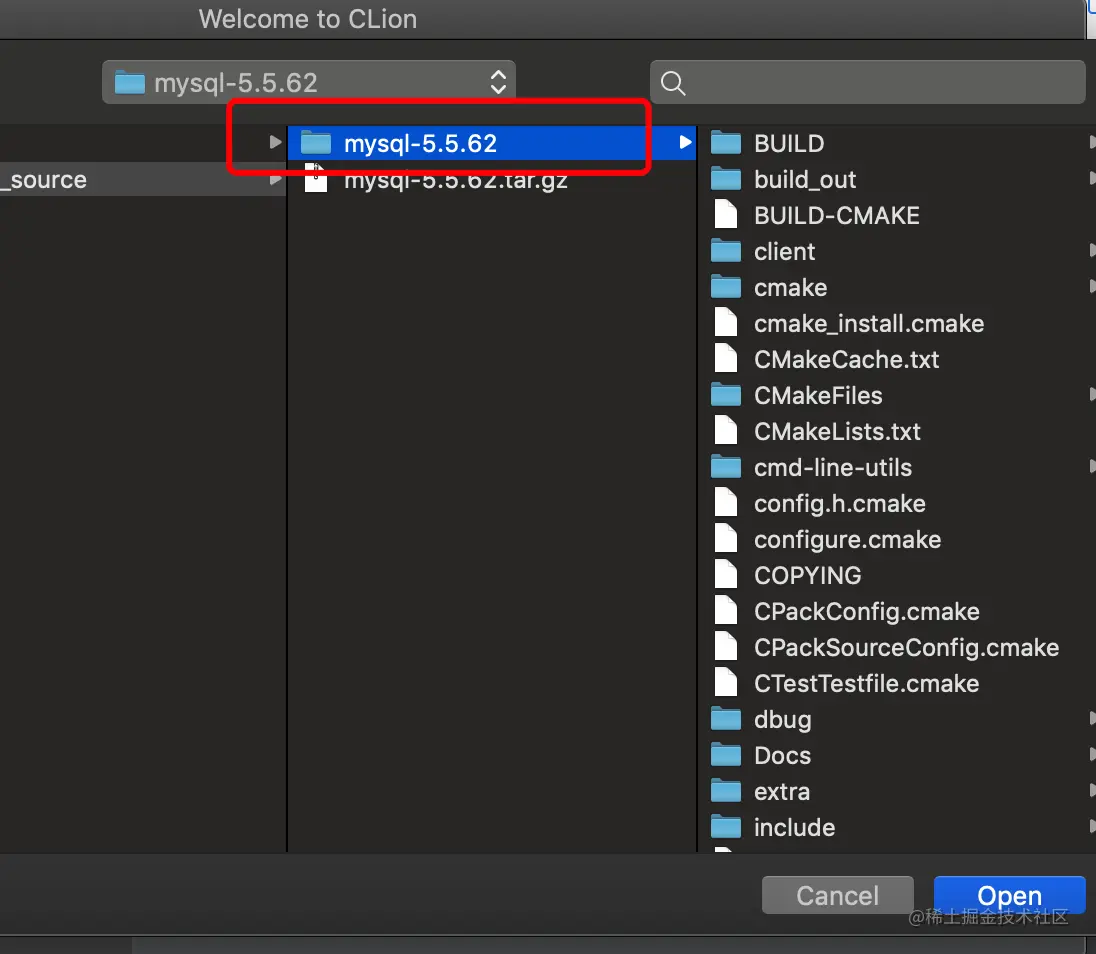The height and width of the screenshot is (954, 1096).
Task: Click the BUILD-CMAKE file icon
Action: 726,215
